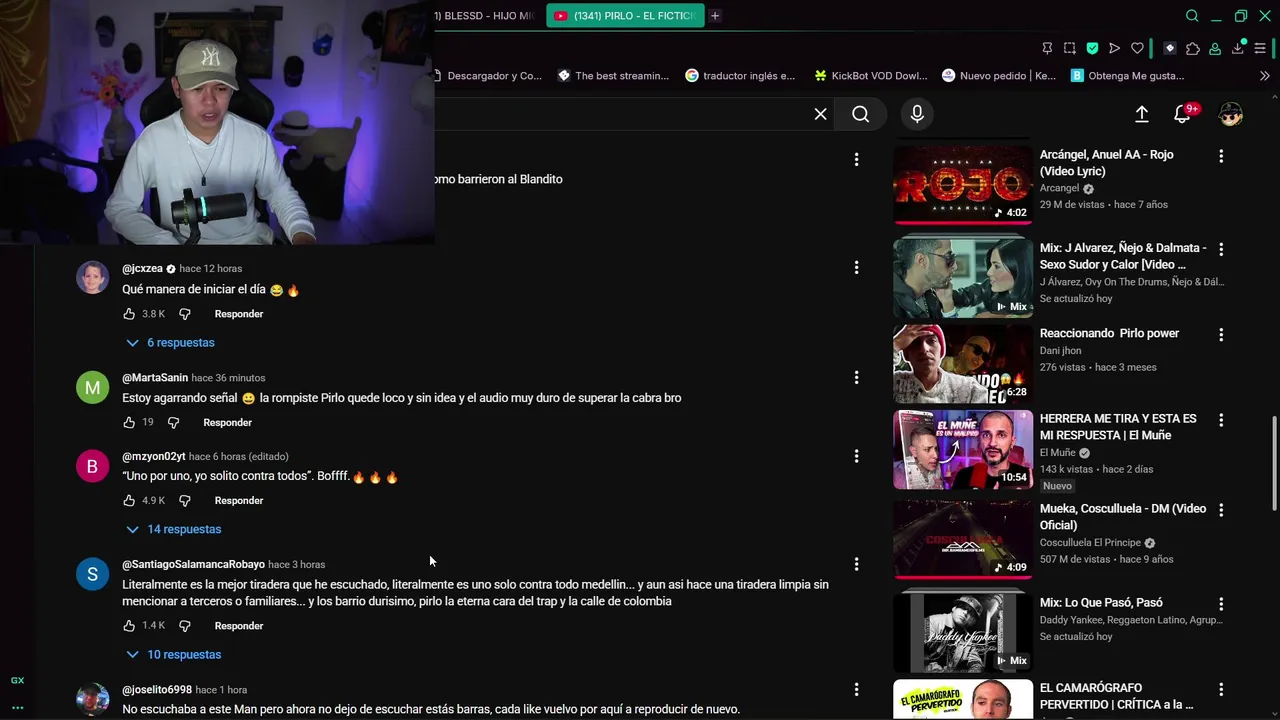Dislike the @jcxzea comment
The image size is (1280, 720).
coord(184,314)
